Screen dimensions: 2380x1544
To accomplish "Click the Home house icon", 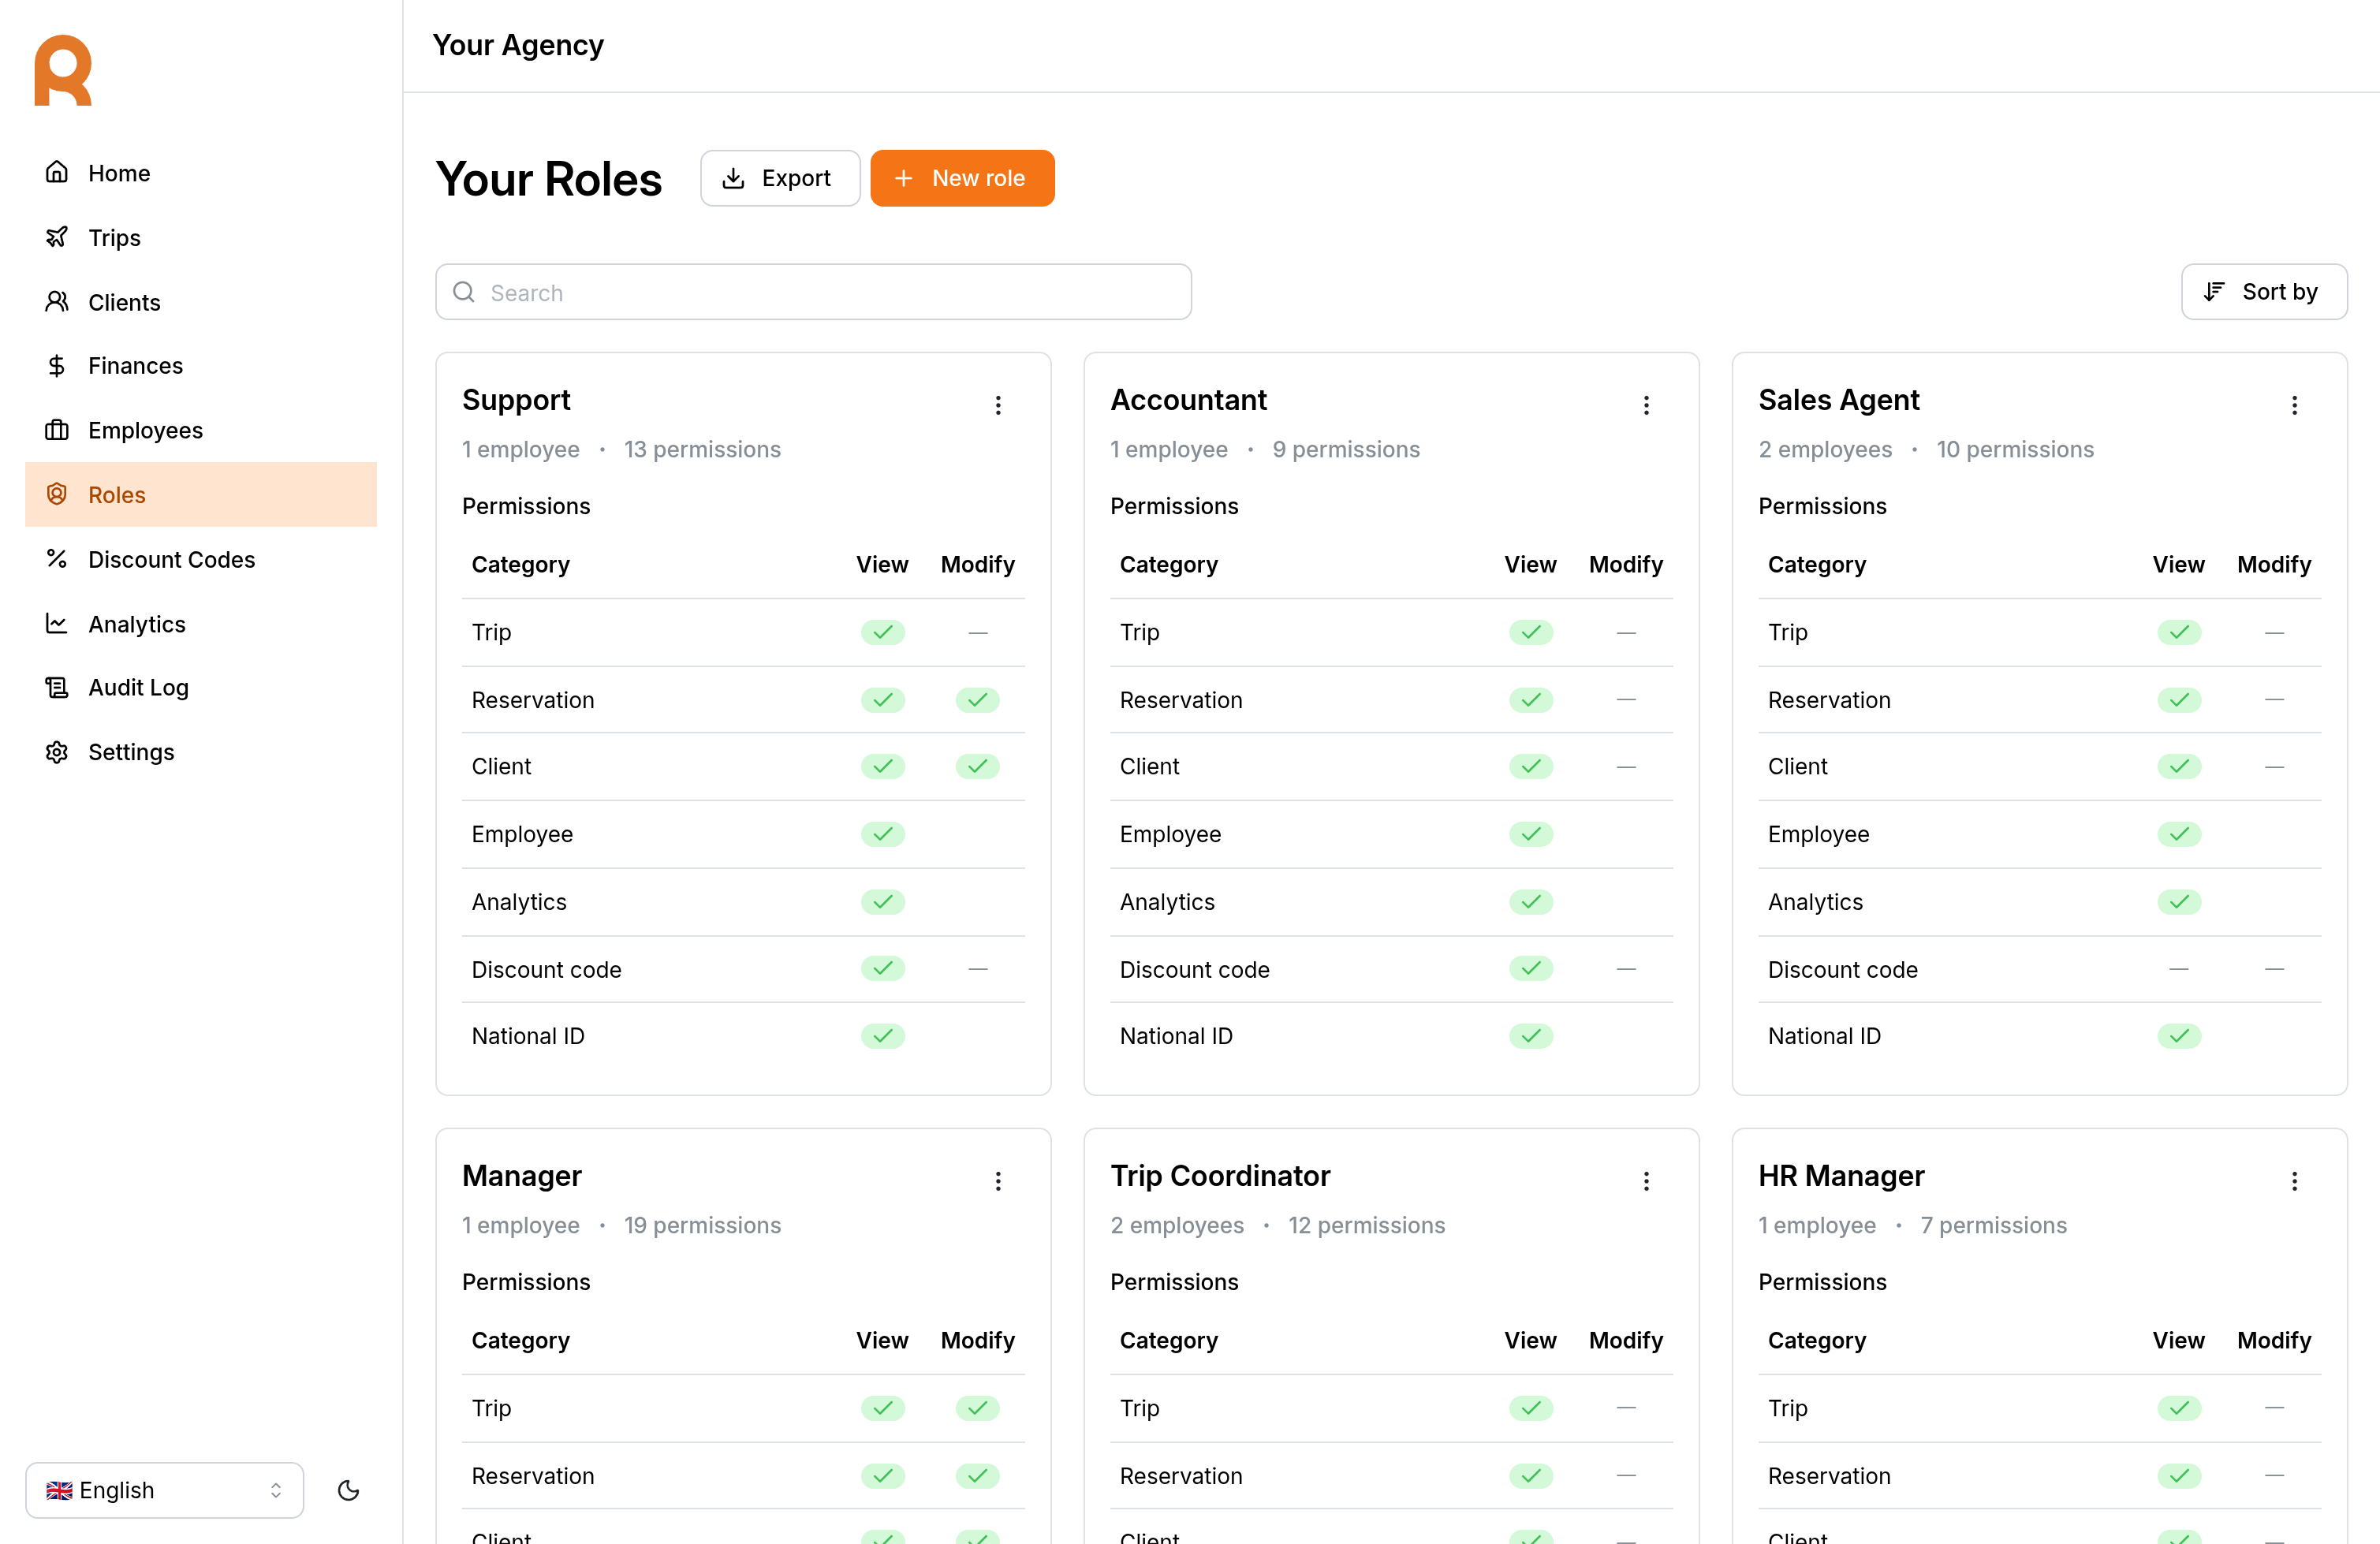I will coord(57,172).
